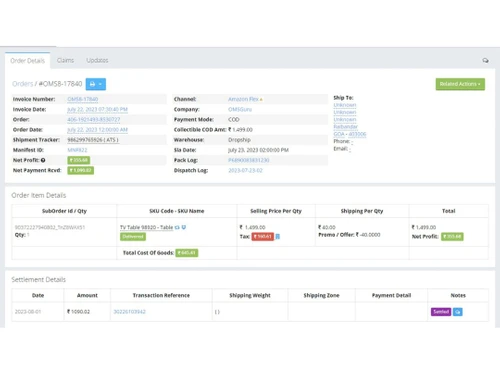This screenshot has height=375, width=500.
Task: Click order date July 22, 2023 12:00:00 AM
Action: click(97, 130)
